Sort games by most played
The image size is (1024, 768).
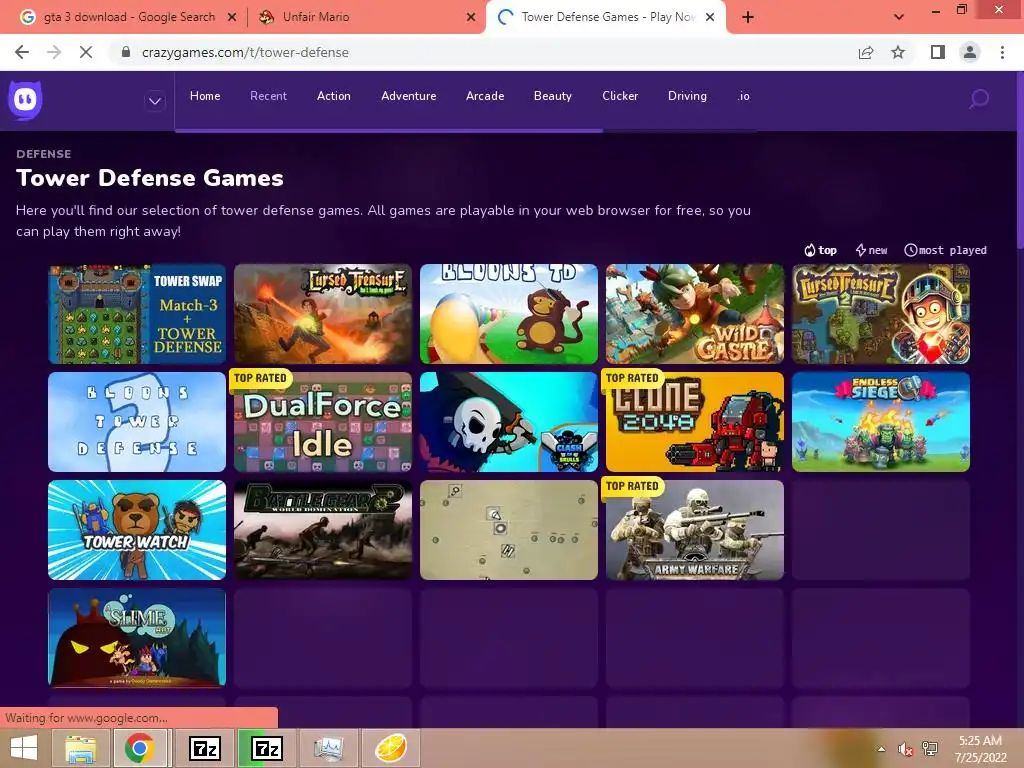pyautogui.click(x=945, y=250)
